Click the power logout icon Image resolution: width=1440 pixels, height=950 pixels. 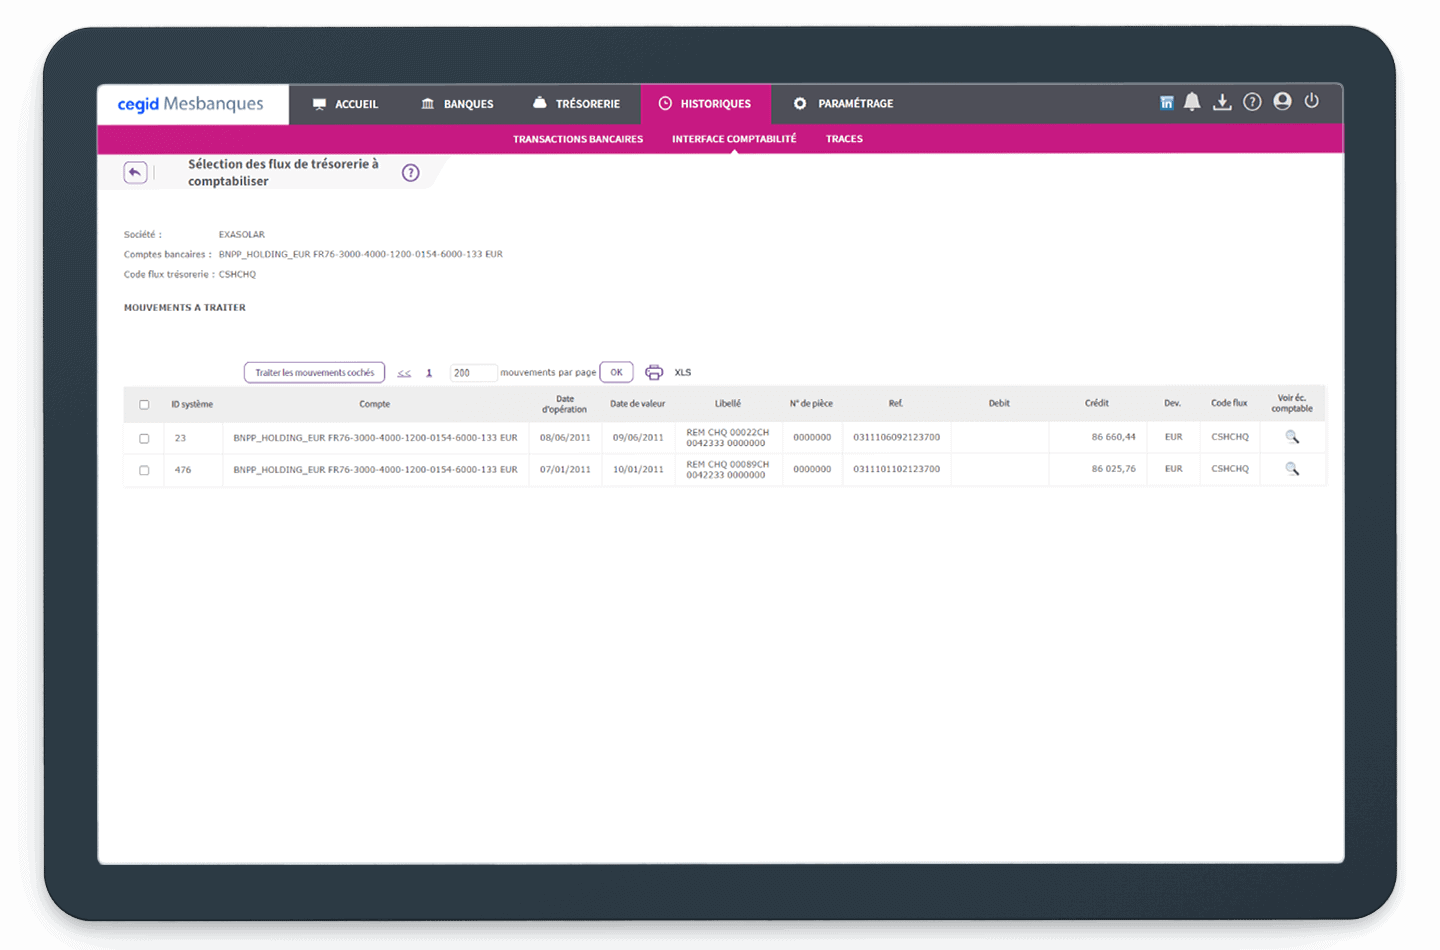pyautogui.click(x=1312, y=101)
